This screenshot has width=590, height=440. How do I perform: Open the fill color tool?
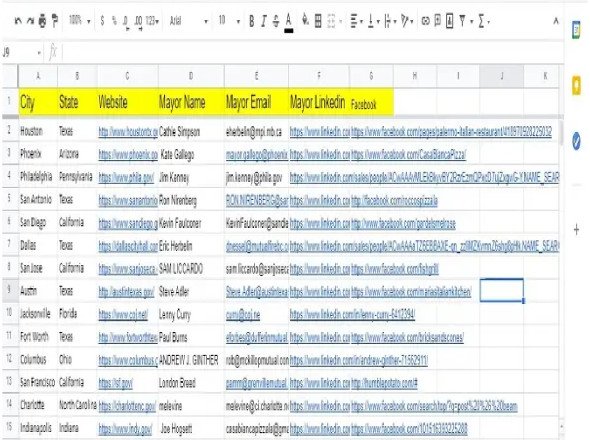(305, 20)
